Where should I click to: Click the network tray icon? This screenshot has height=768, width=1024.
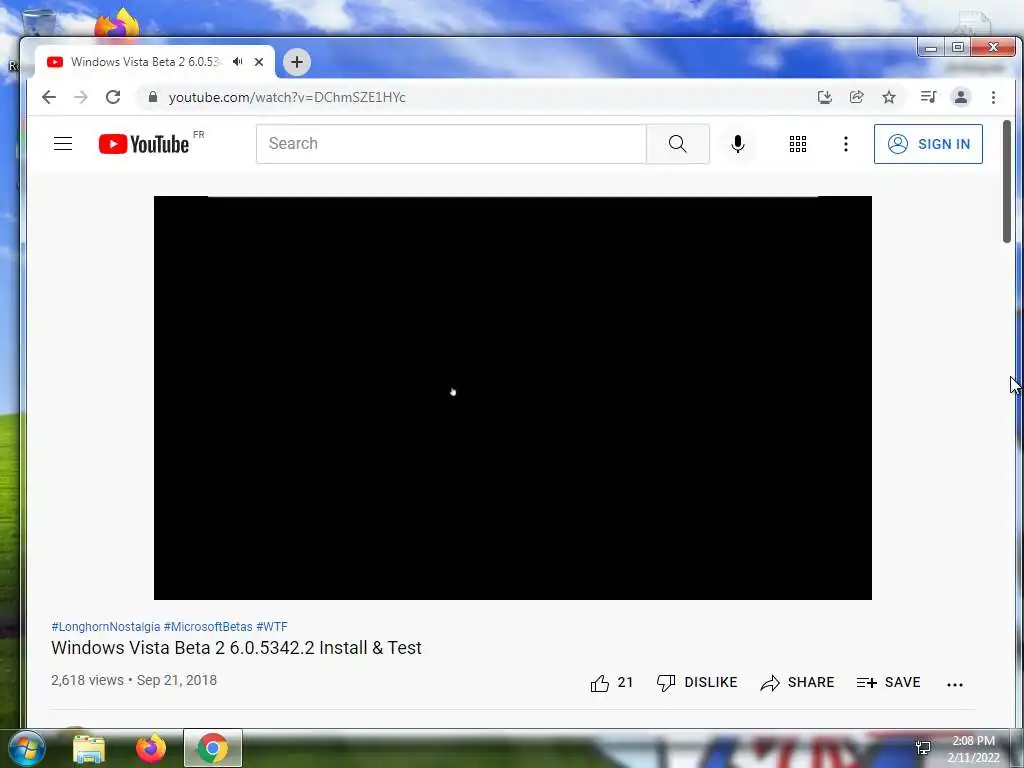[x=923, y=748]
